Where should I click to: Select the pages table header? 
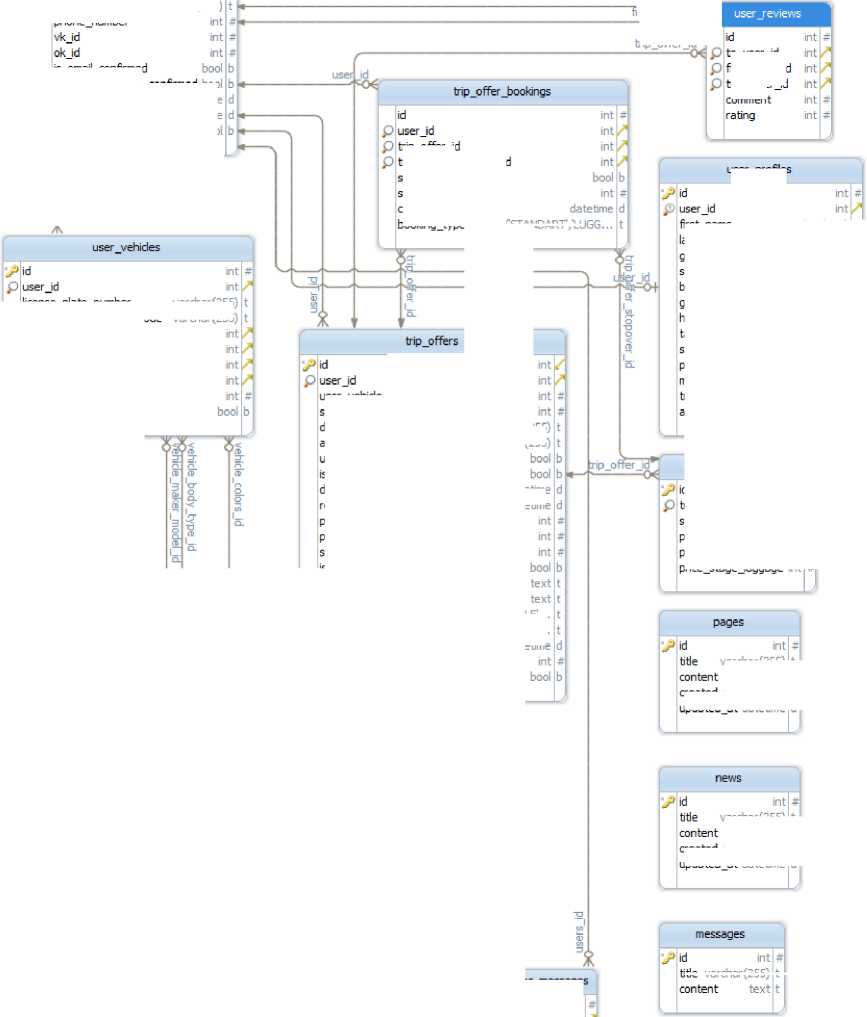coord(728,622)
